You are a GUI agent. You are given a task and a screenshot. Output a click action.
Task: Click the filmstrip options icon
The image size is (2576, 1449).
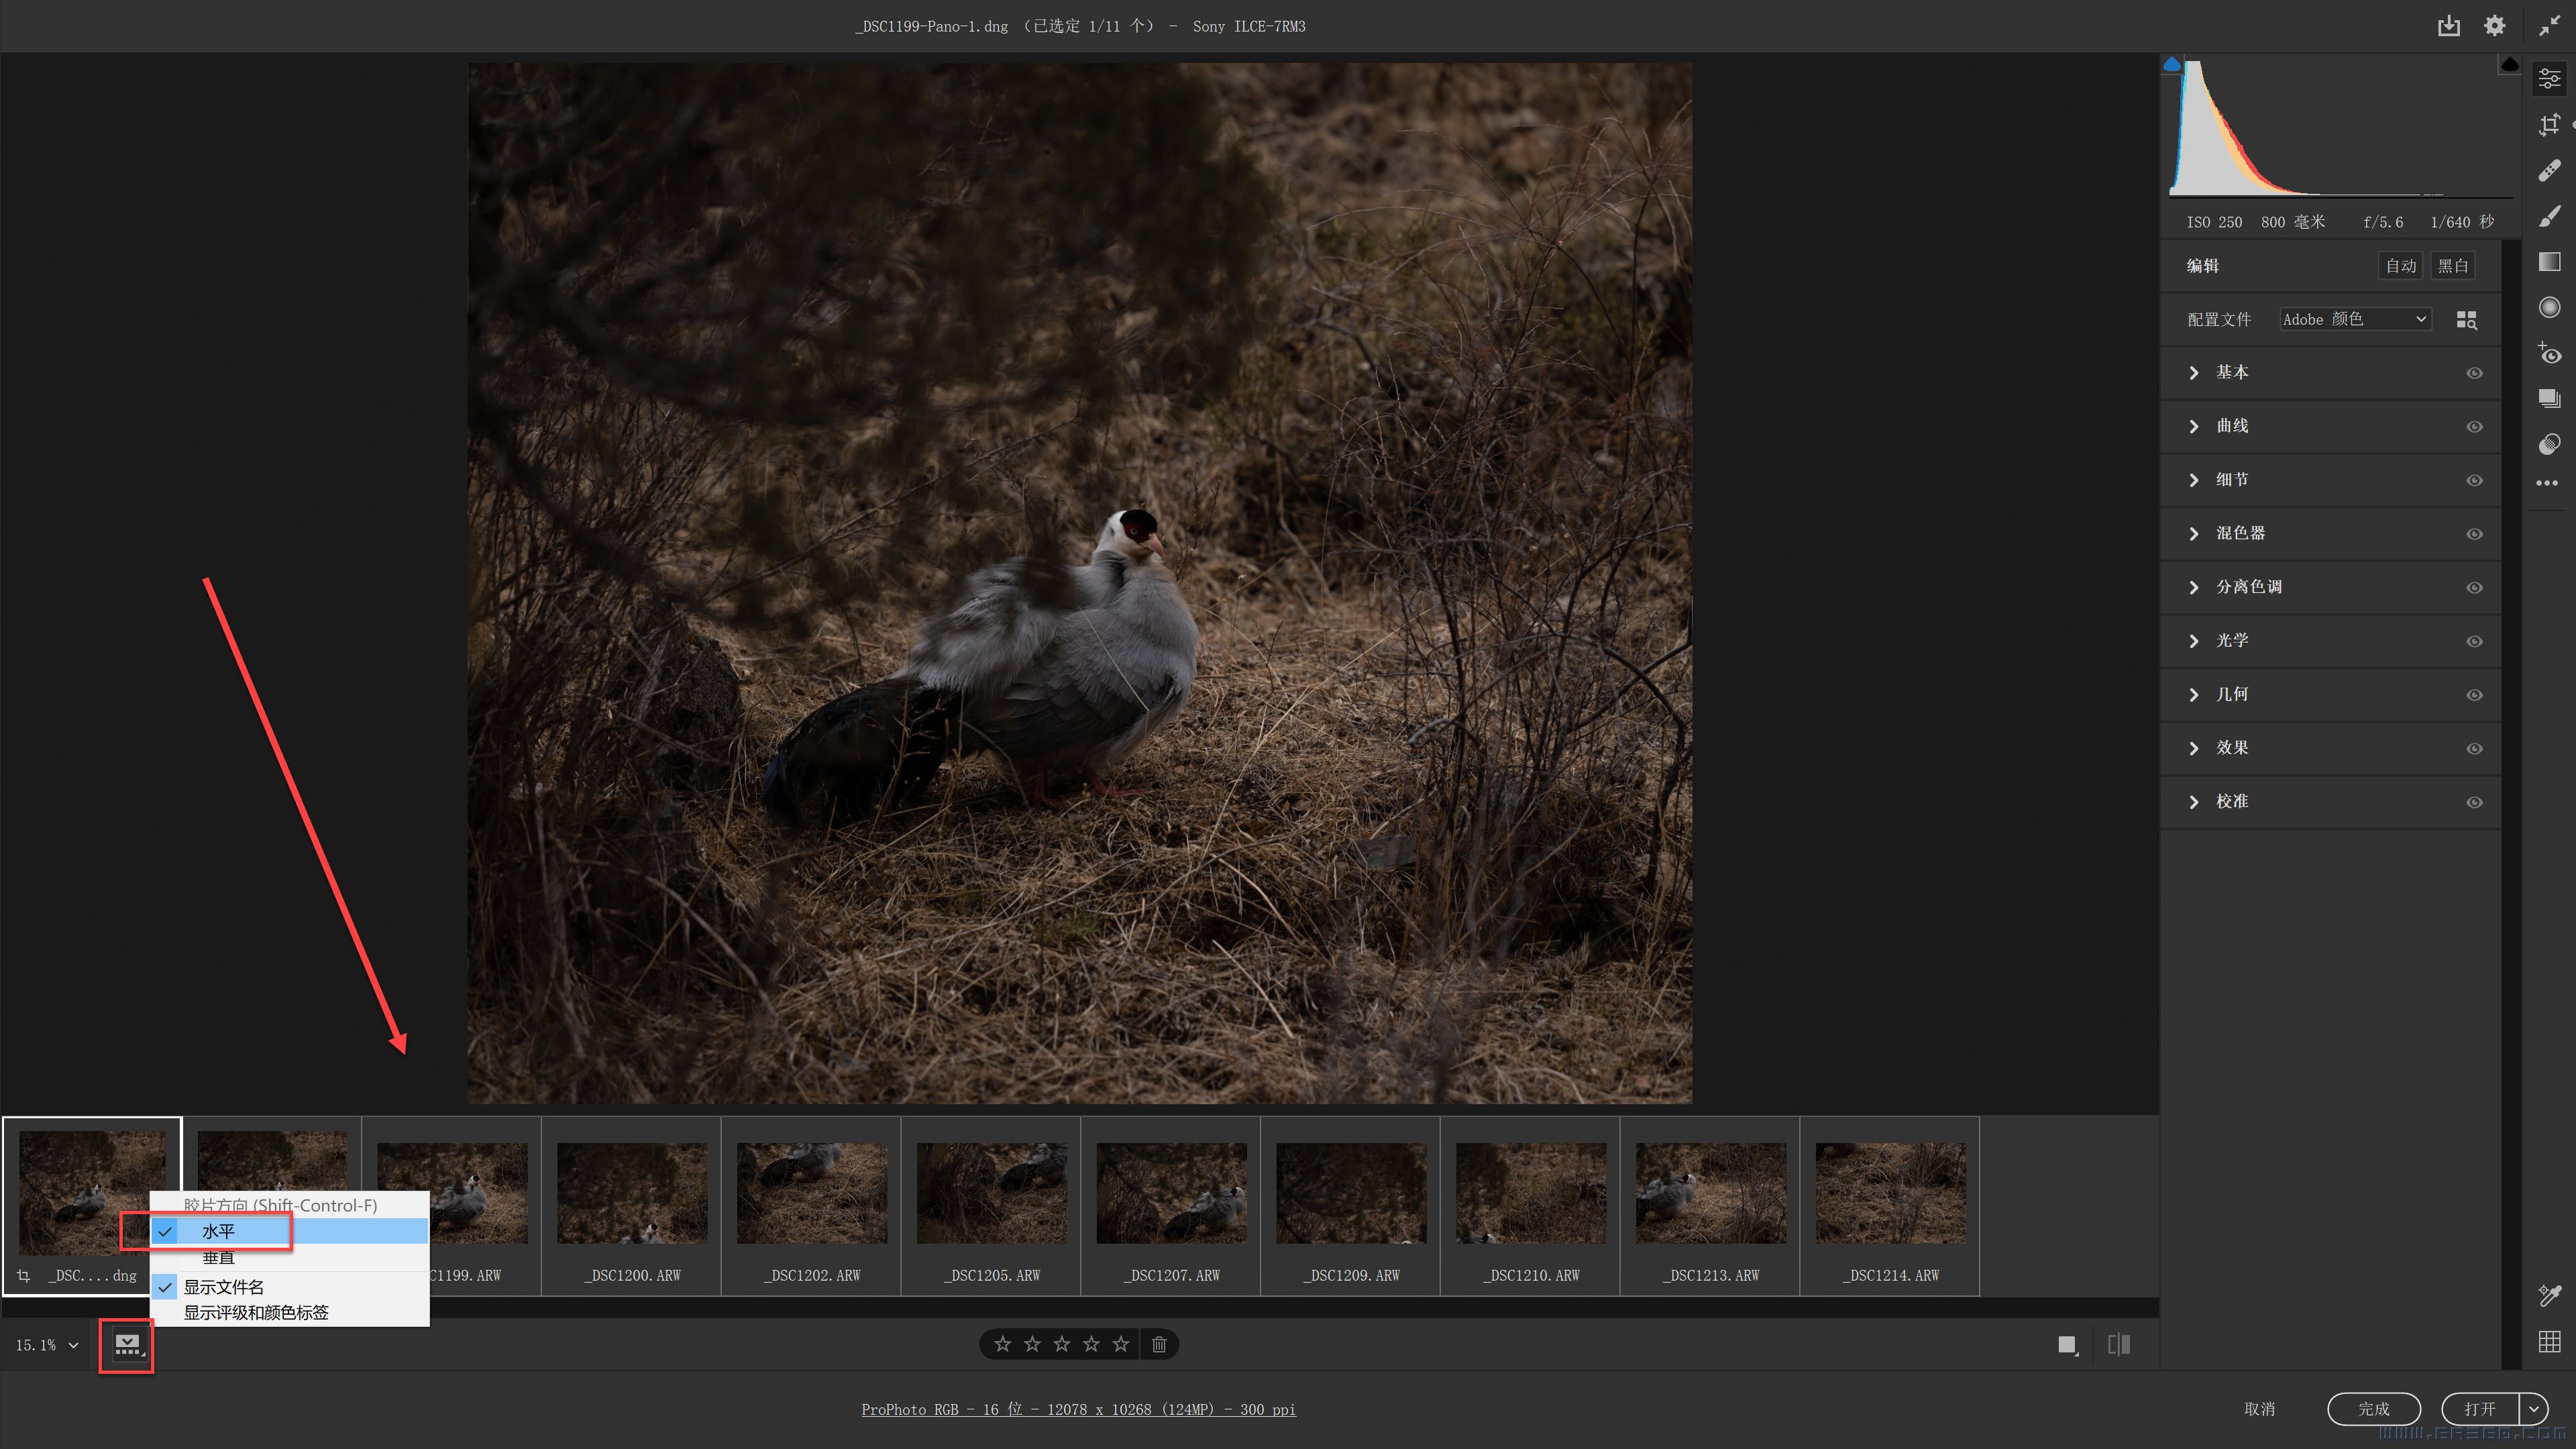[127, 1345]
